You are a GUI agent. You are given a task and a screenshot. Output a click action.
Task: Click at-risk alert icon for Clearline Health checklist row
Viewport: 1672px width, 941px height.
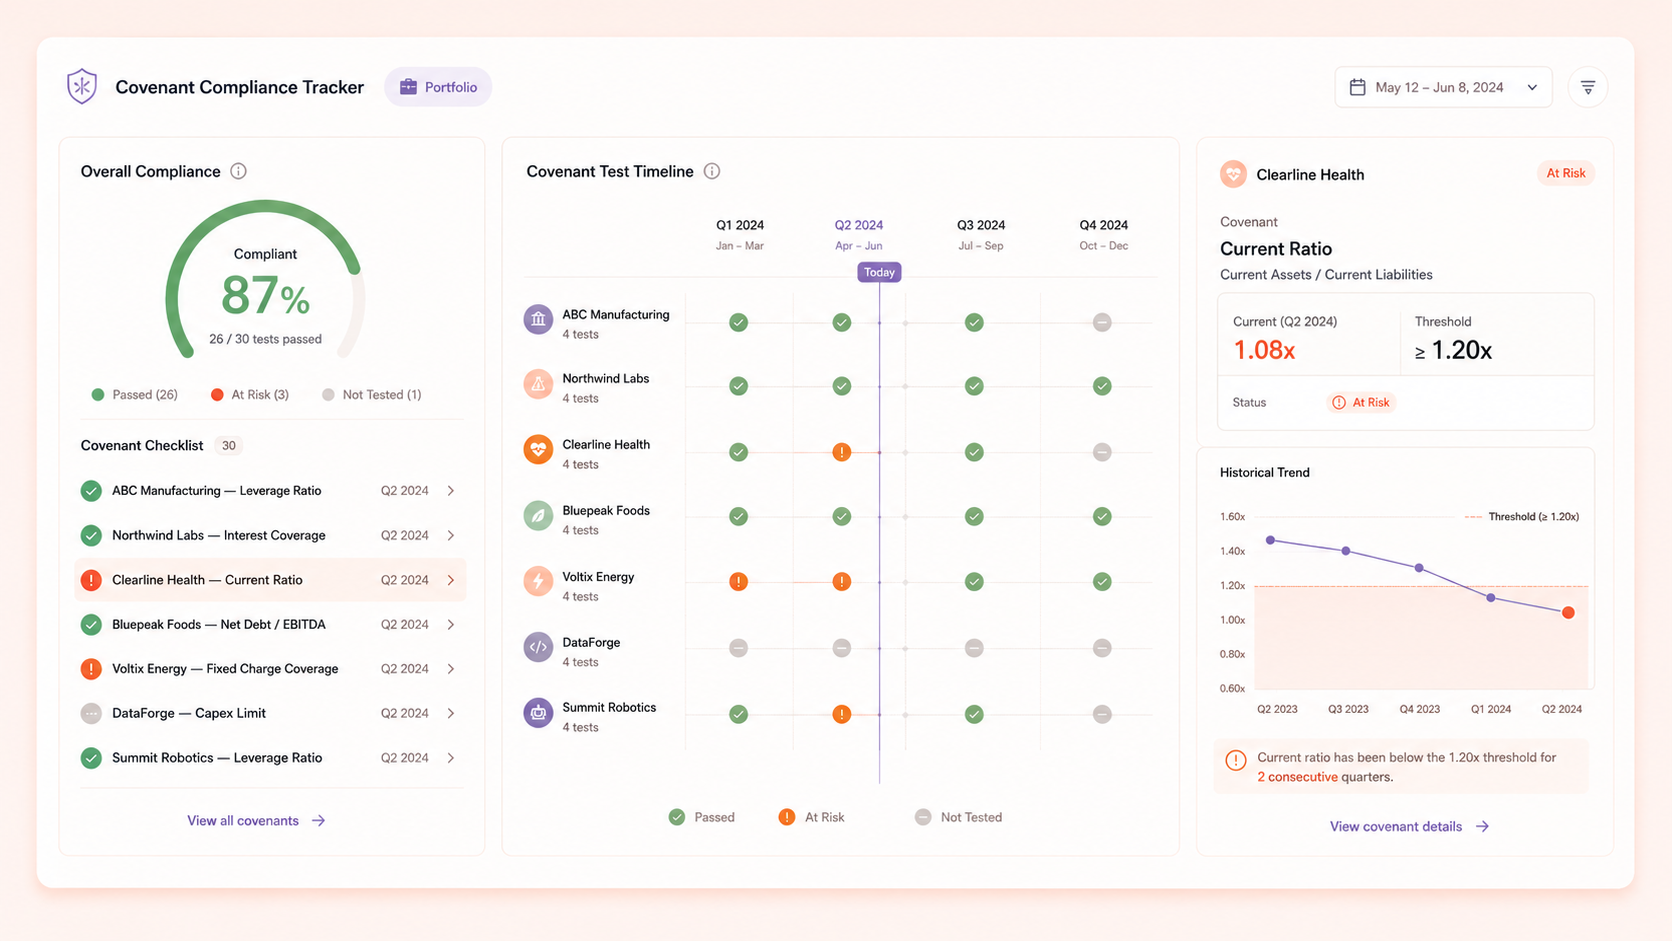pos(91,580)
